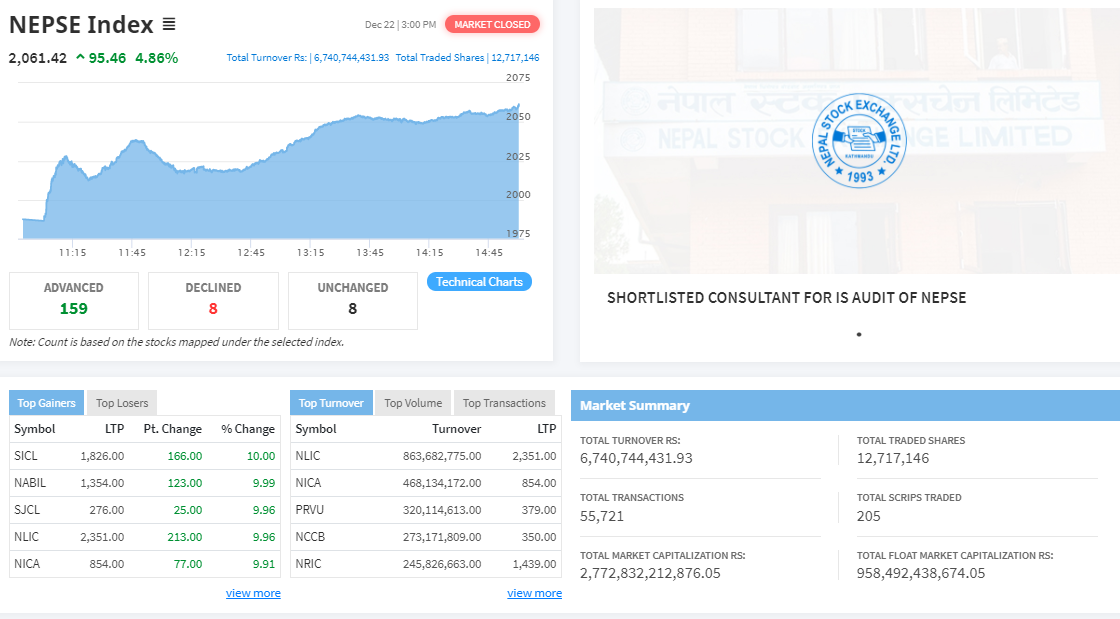Image resolution: width=1120 pixels, height=619 pixels.
Task: Click the note about stock count mapping
Action: (x=176, y=342)
